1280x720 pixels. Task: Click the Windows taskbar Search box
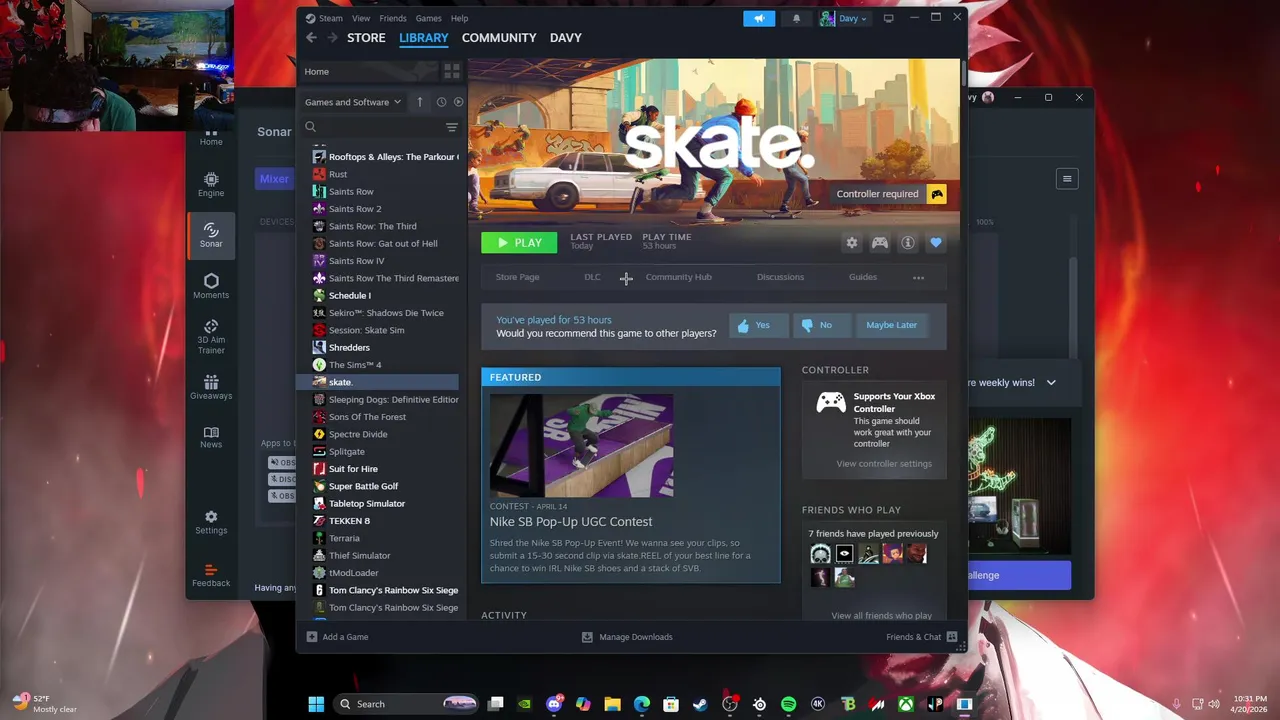pyautogui.click(x=405, y=704)
